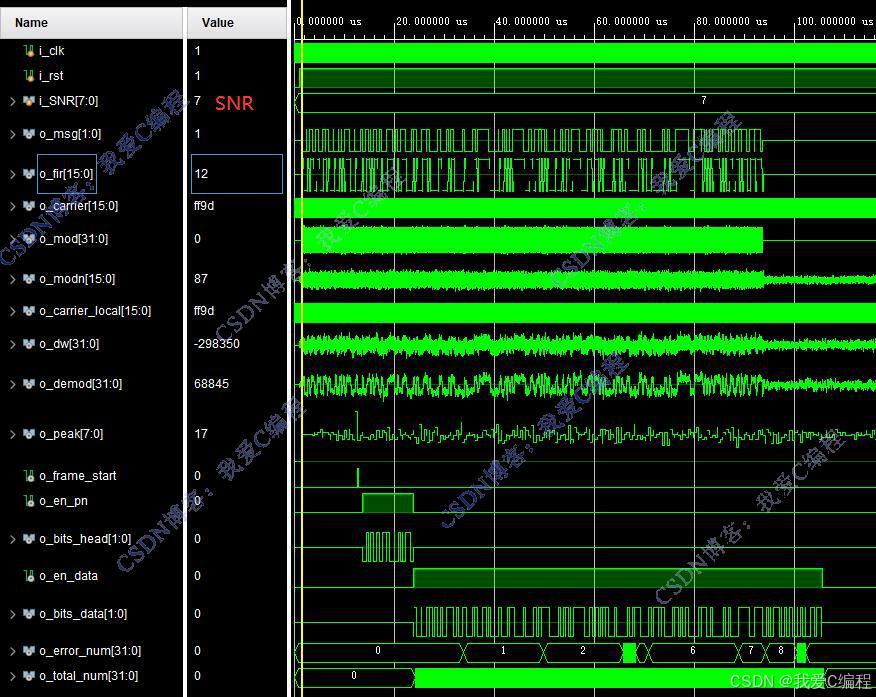This screenshot has width=876, height=697.
Task: Click the o_frame_start pulse in the waveform
Action: tap(358, 478)
